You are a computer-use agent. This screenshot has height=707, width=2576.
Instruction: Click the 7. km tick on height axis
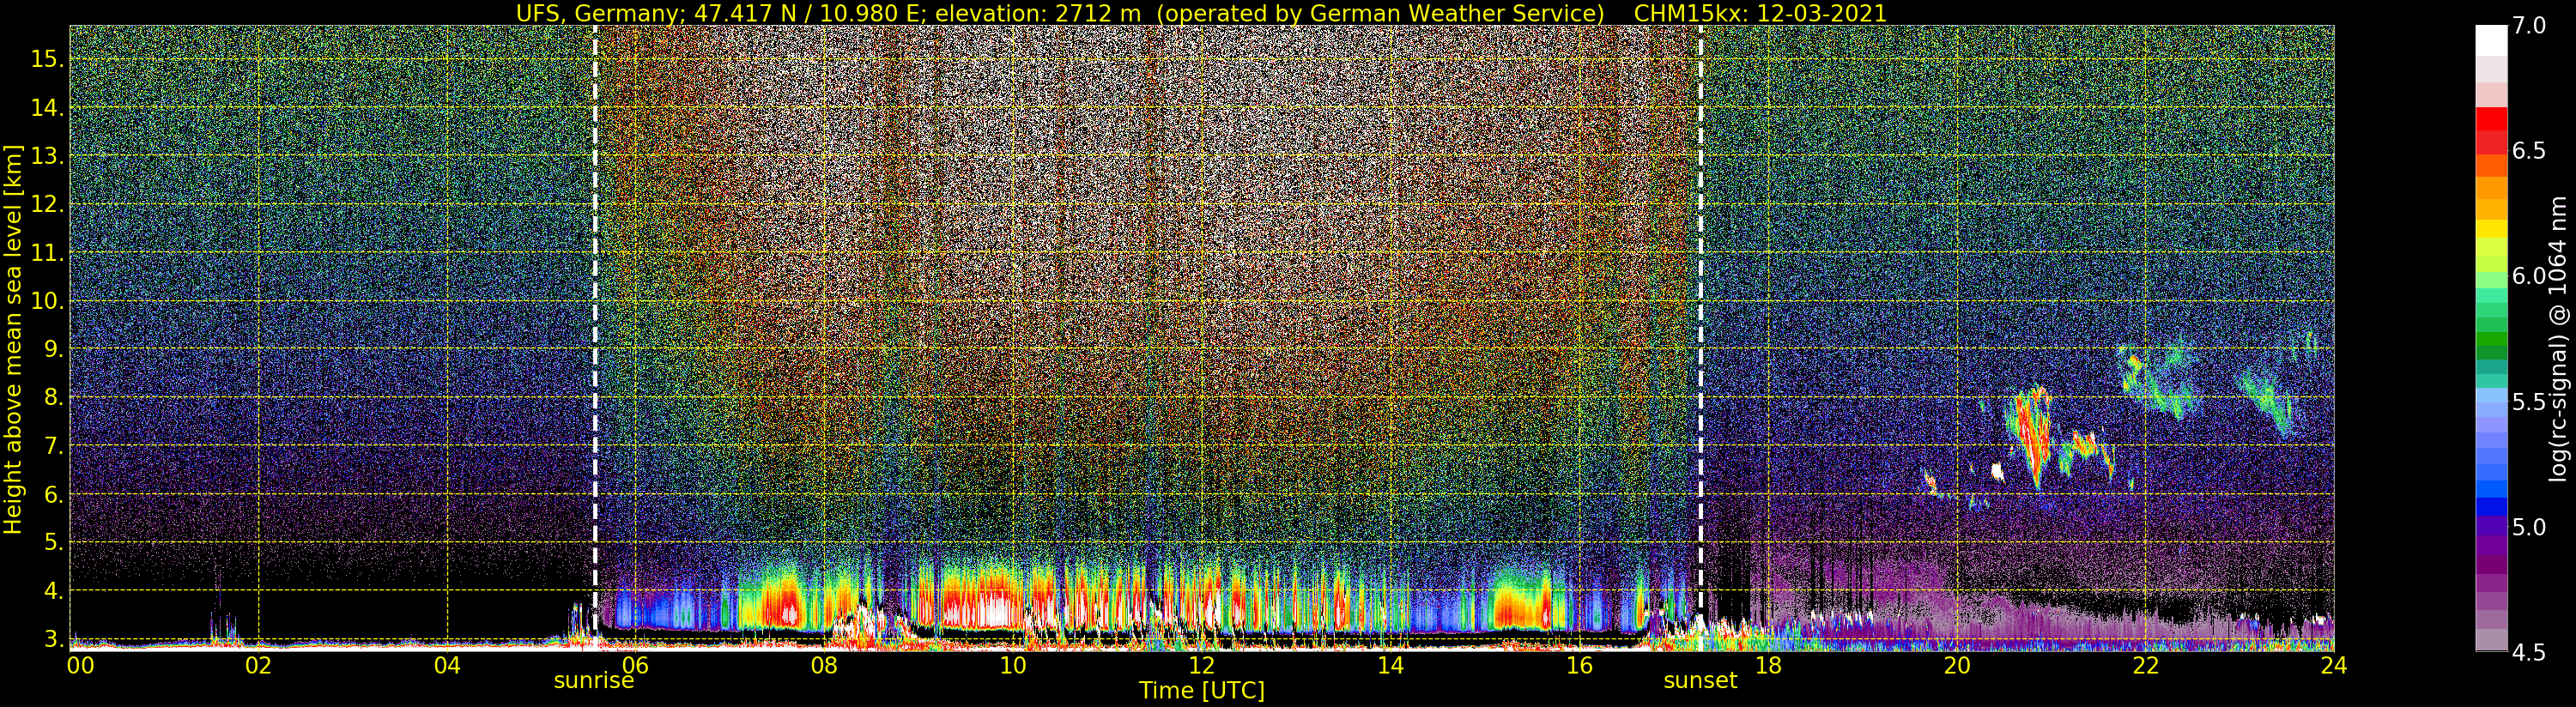(53, 446)
